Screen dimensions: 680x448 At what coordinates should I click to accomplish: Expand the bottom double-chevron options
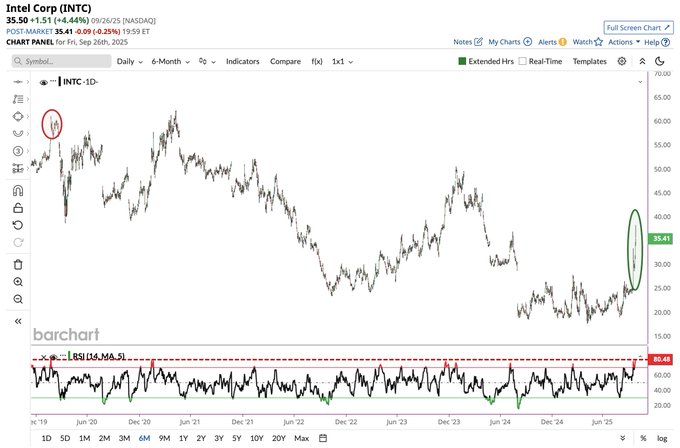(623, 438)
